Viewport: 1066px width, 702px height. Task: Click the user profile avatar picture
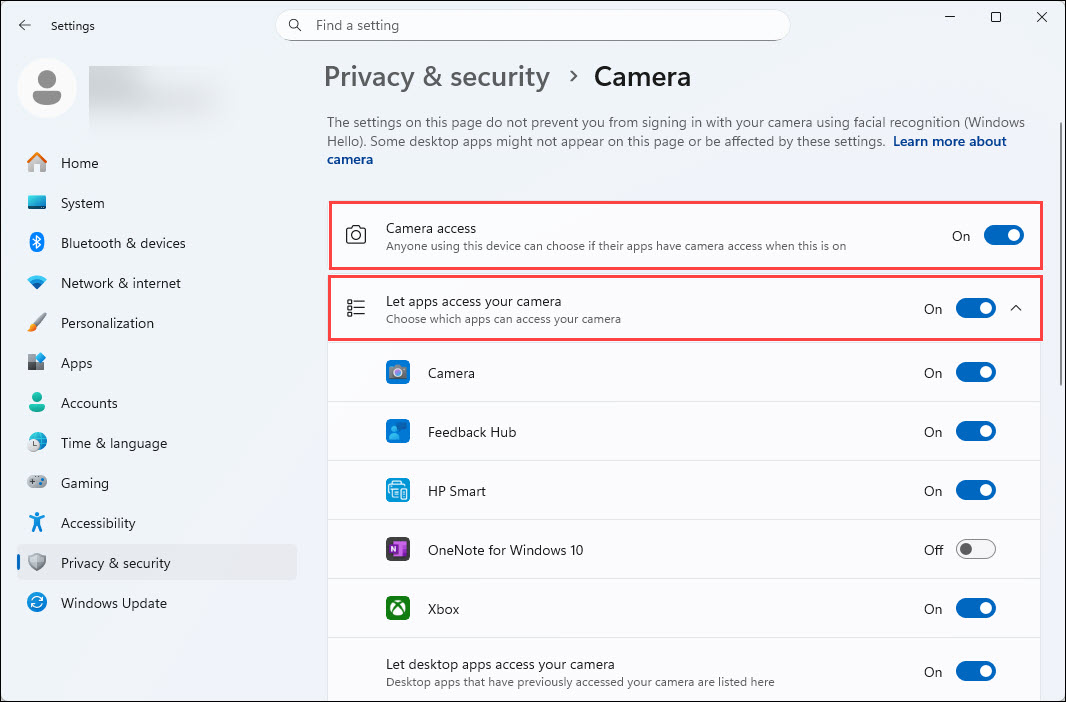click(46, 88)
